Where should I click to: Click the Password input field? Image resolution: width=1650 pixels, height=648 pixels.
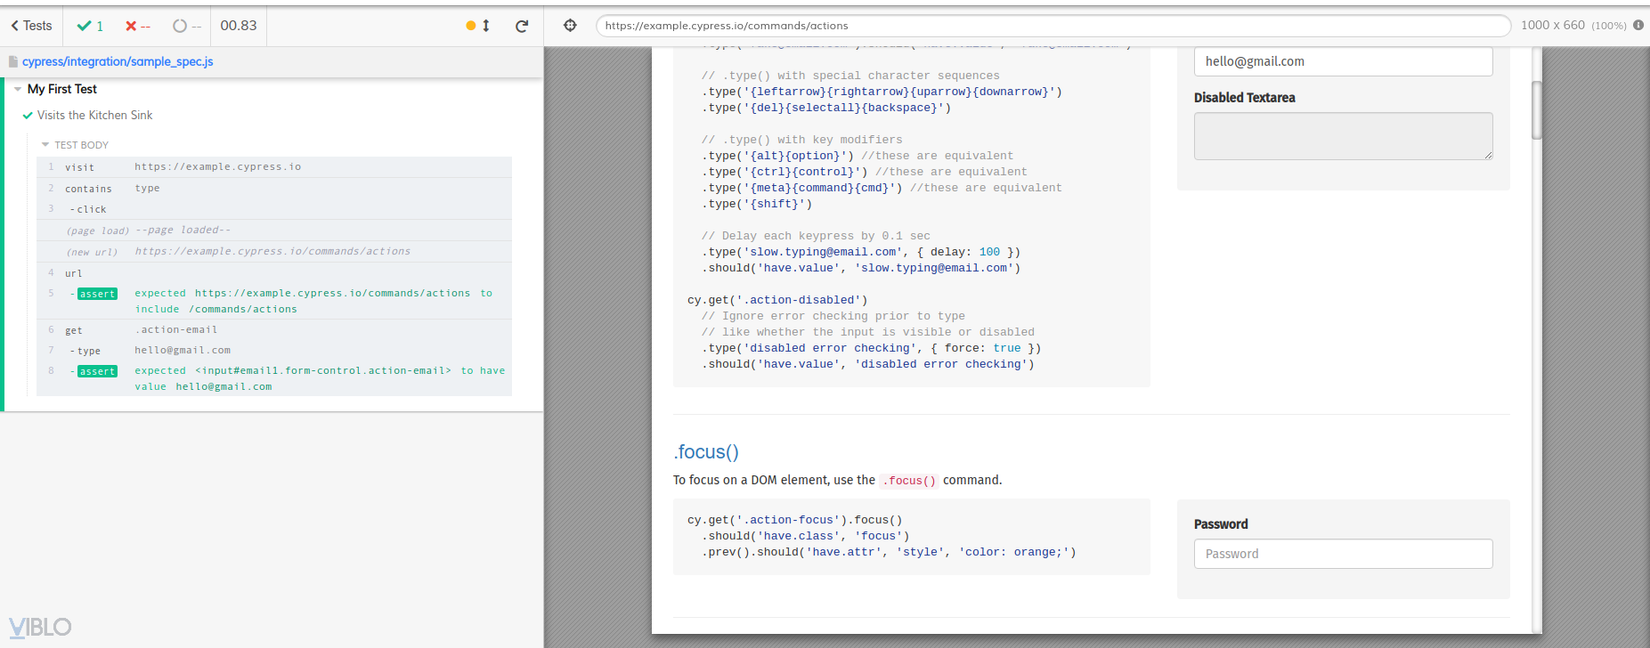click(x=1342, y=554)
